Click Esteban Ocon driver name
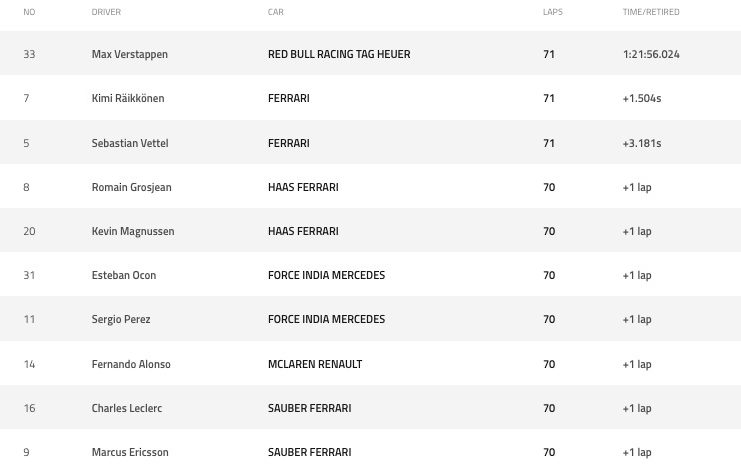The width and height of the screenshot is (741, 472). [123, 275]
